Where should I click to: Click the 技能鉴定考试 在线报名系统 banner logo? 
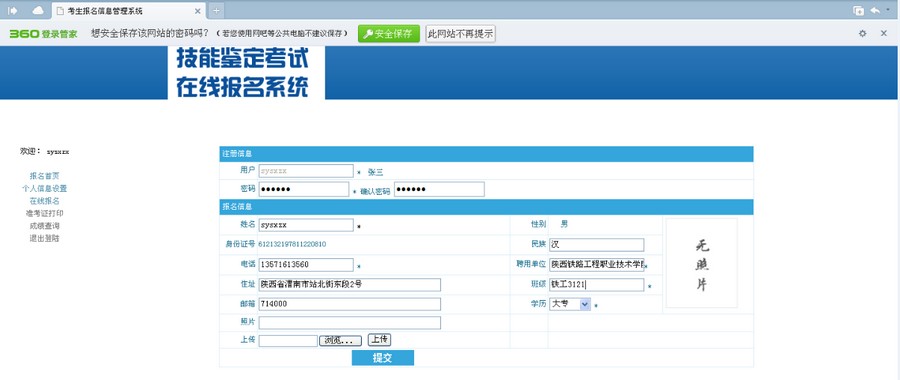(x=246, y=73)
